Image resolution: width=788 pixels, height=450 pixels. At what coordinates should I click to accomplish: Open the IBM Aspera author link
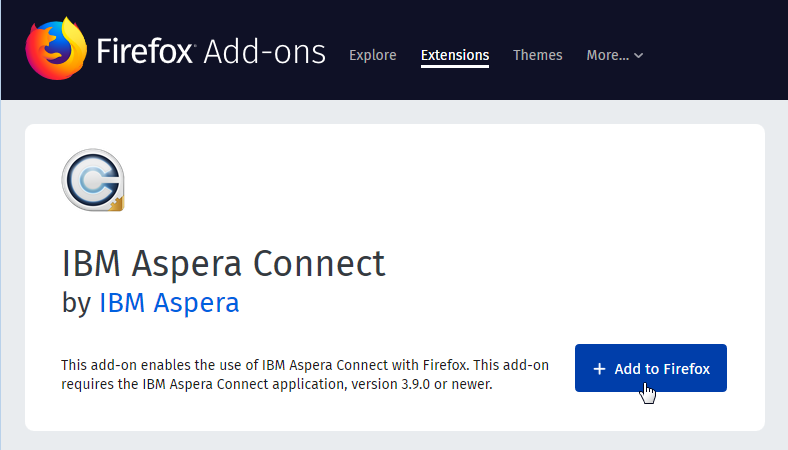169,302
